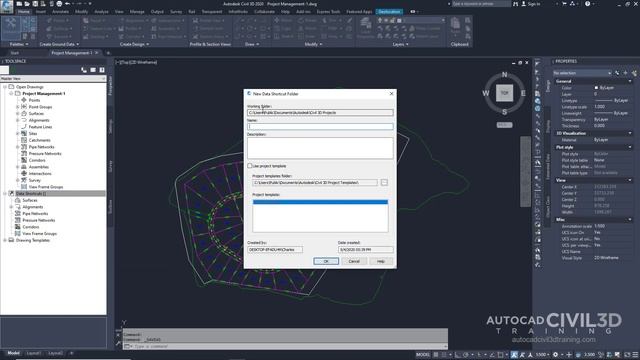This screenshot has height=360, width=640.
Task: Click the Corridors icon under Project Management 1
Action: coord(24,160)
